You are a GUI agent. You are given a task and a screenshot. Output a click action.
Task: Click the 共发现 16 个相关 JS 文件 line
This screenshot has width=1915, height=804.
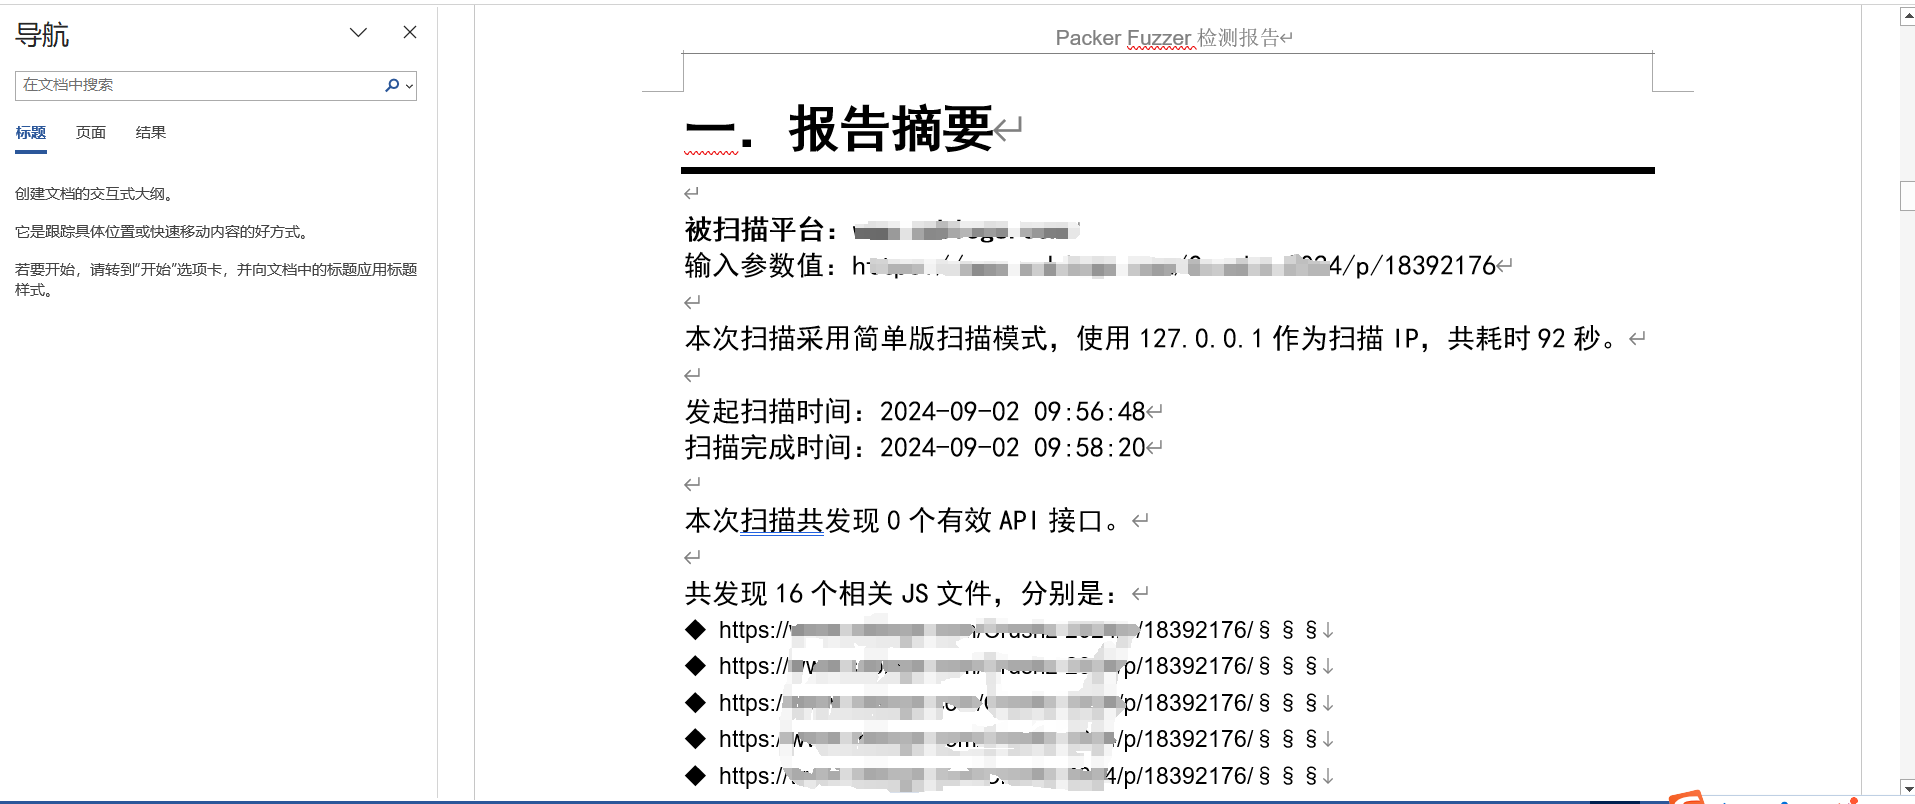point(900,594)
